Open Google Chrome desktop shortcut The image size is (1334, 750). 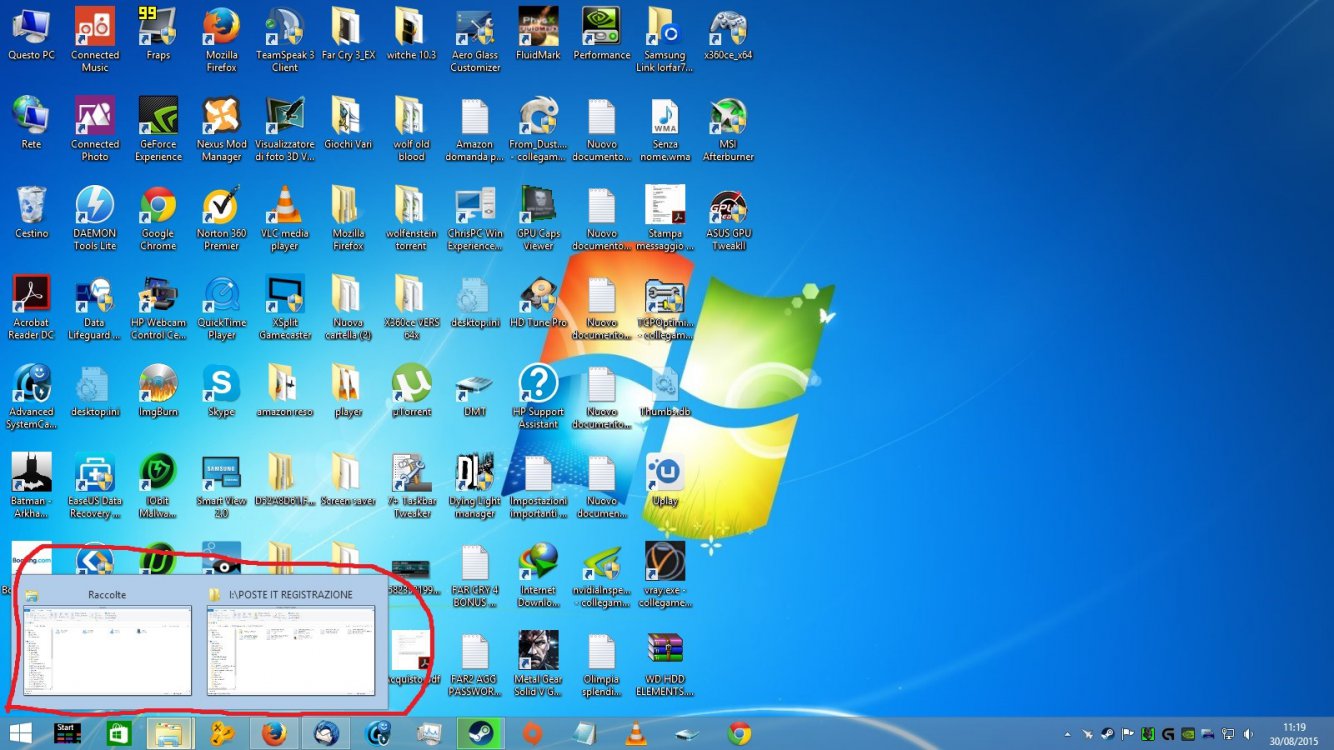click(158, 218)
